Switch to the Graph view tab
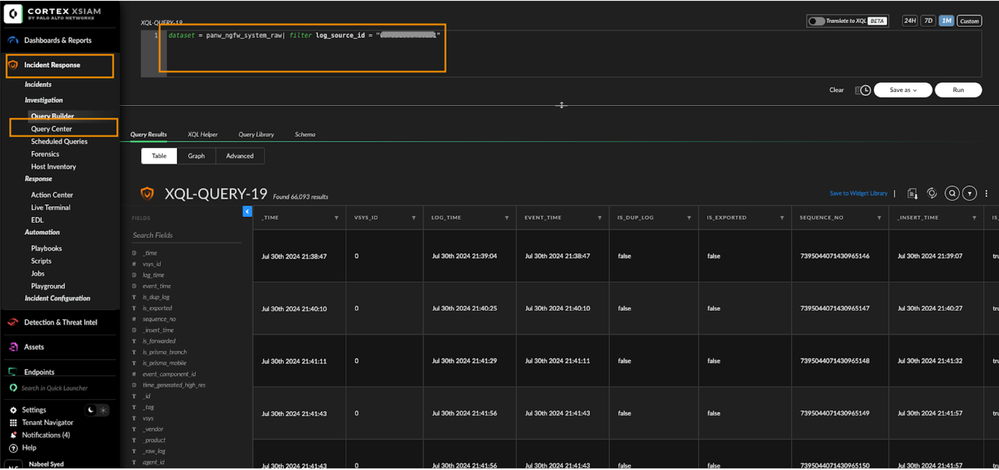The image size is (999, 470). coord(196,156)
